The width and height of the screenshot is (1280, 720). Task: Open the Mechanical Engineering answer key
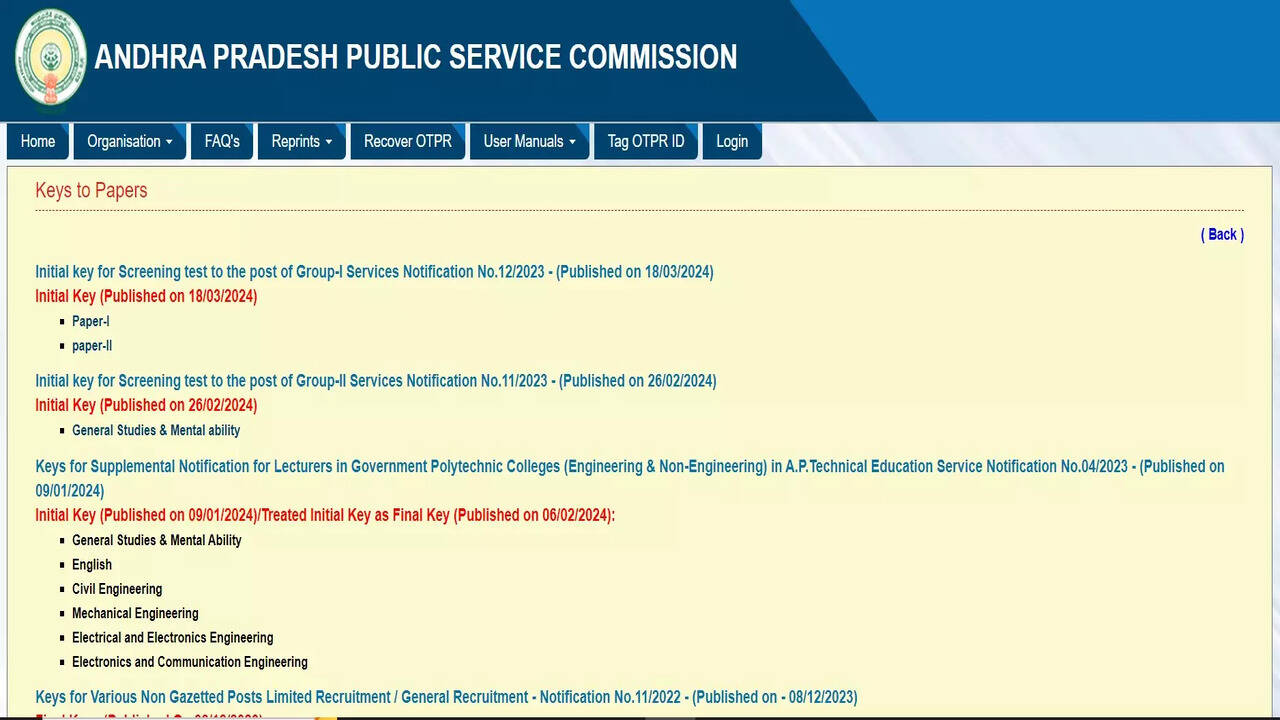tap(135, 613)
